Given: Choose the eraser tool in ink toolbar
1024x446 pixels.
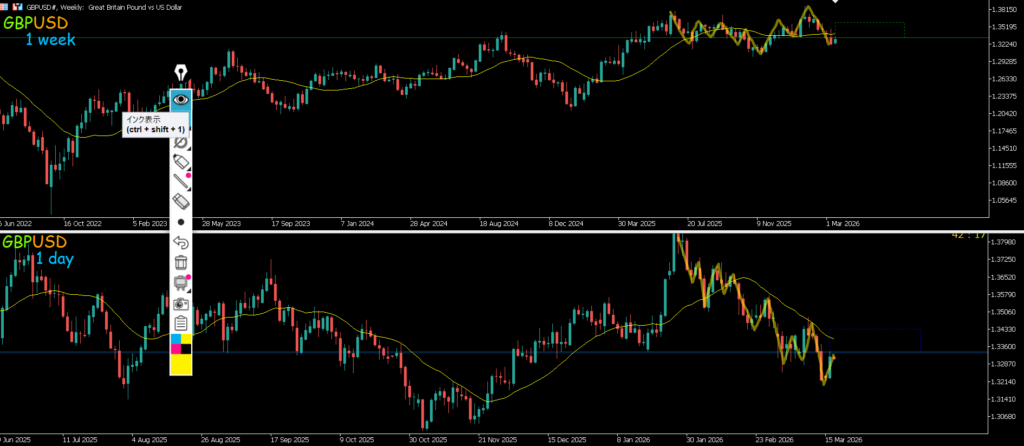Looking at the screenshot, I should point(181,202).
